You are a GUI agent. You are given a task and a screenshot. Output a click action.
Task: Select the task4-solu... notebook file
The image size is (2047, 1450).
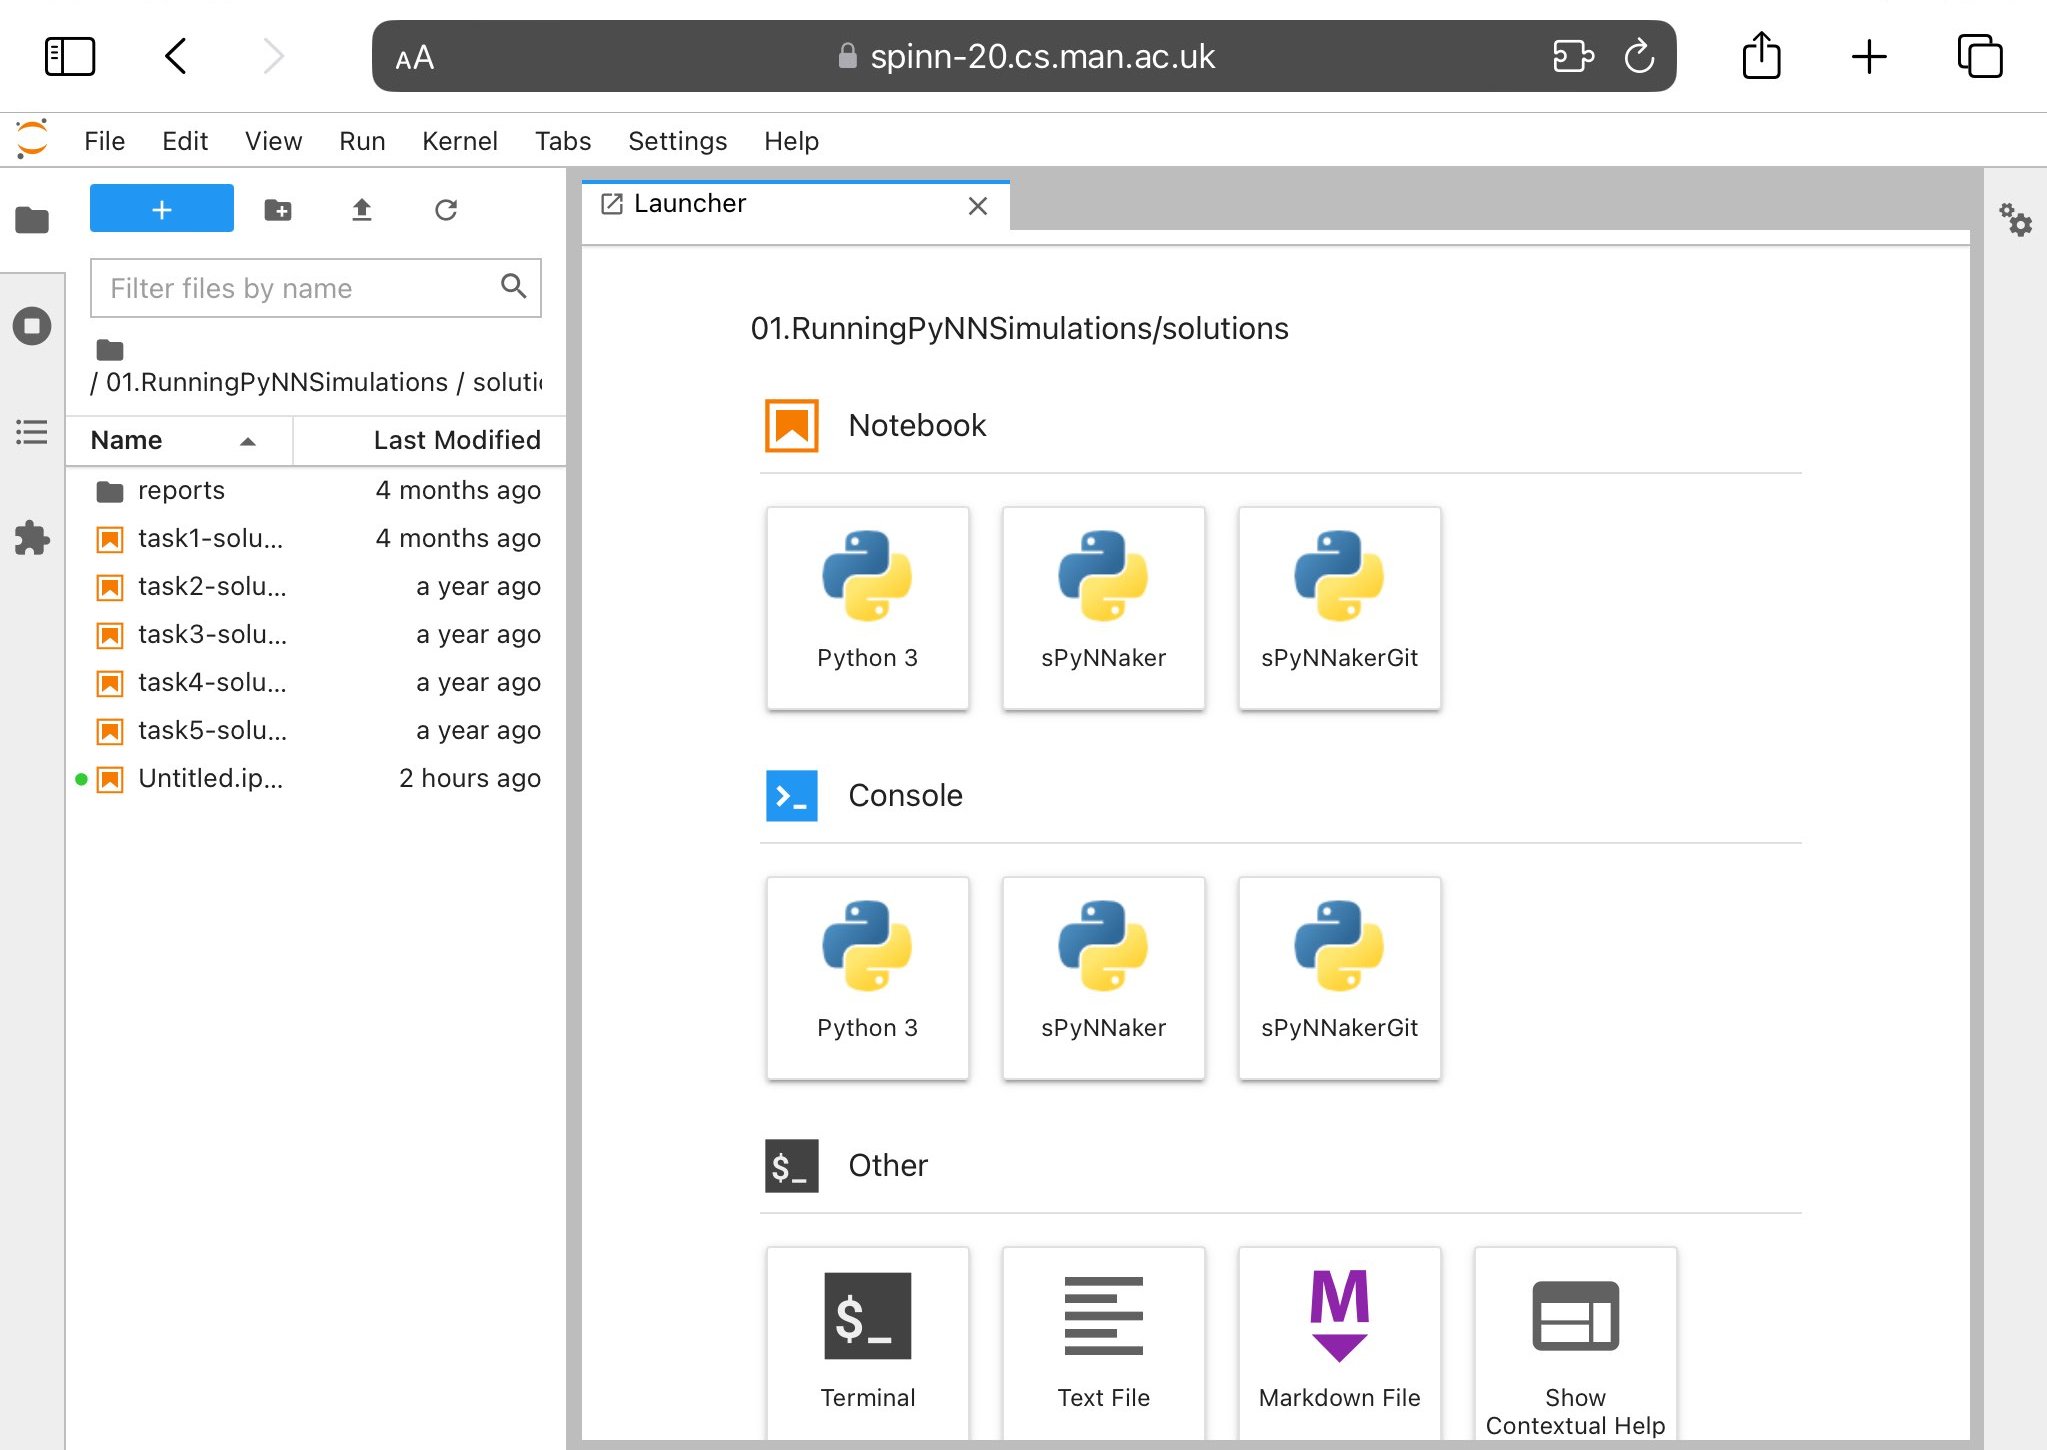click(316, 682)
